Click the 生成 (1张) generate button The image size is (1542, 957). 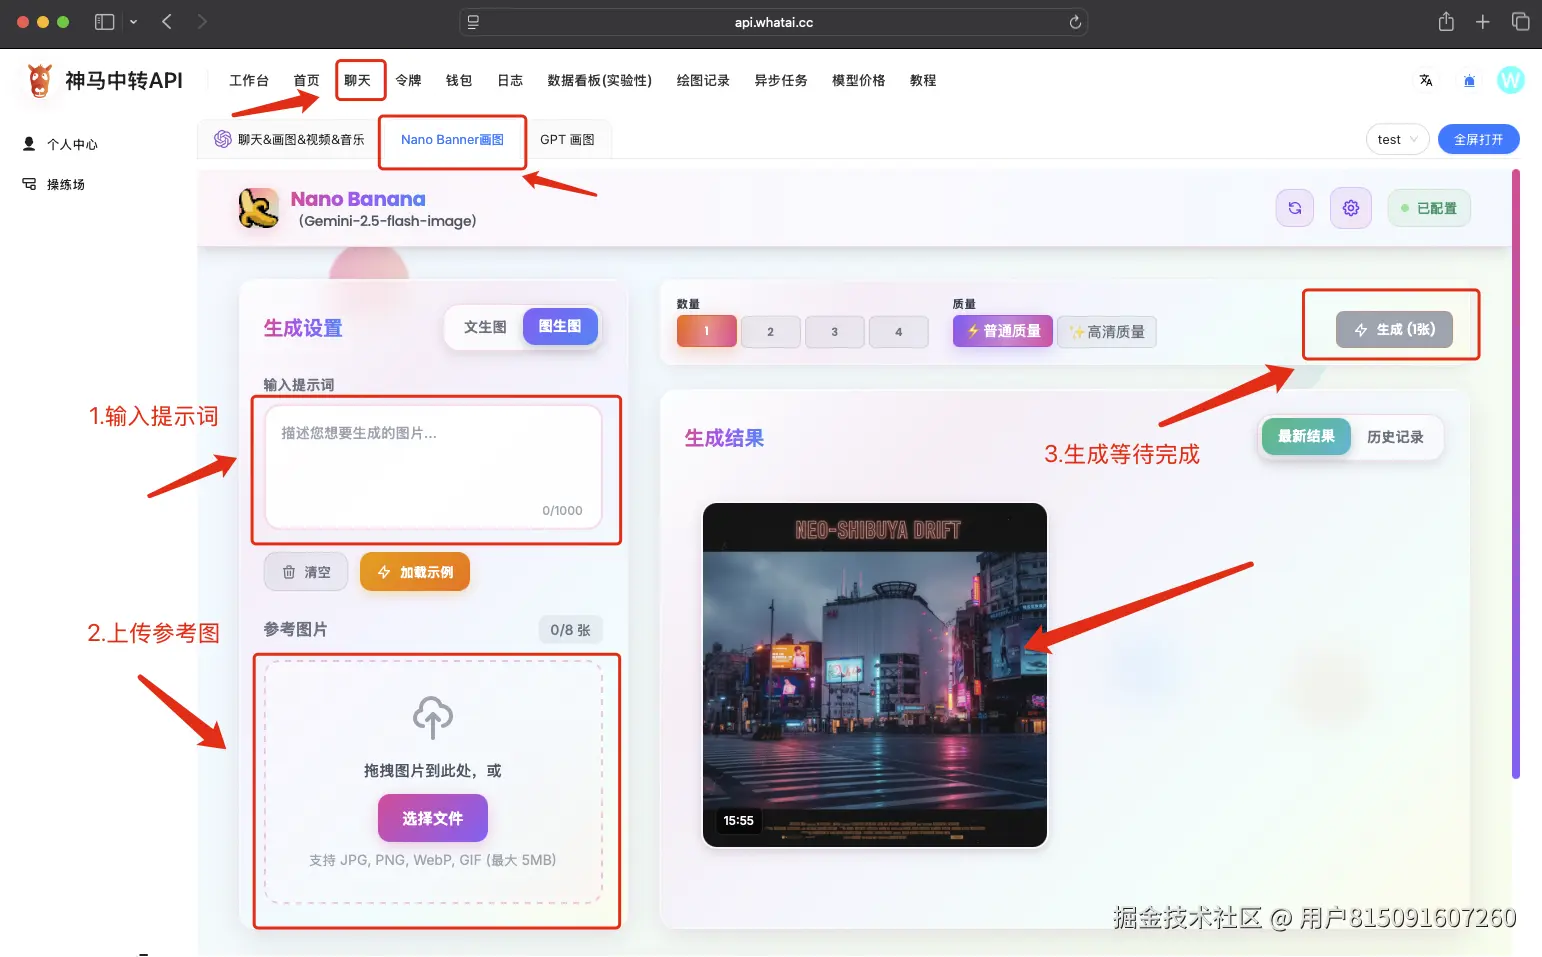1392,329
